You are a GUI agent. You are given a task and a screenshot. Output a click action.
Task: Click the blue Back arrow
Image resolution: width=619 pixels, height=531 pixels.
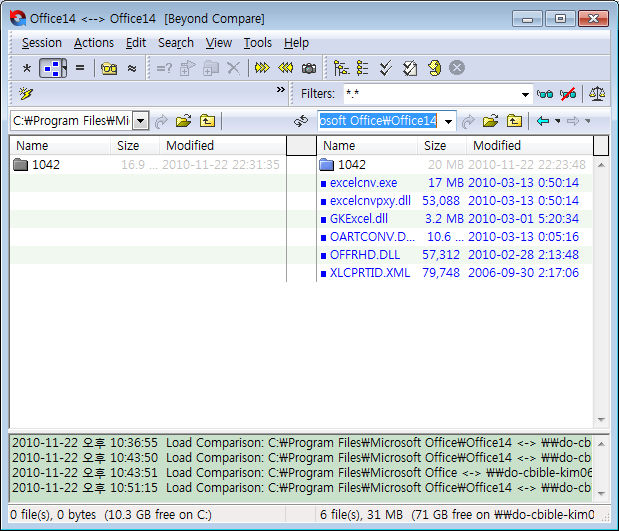pos(543,121)
